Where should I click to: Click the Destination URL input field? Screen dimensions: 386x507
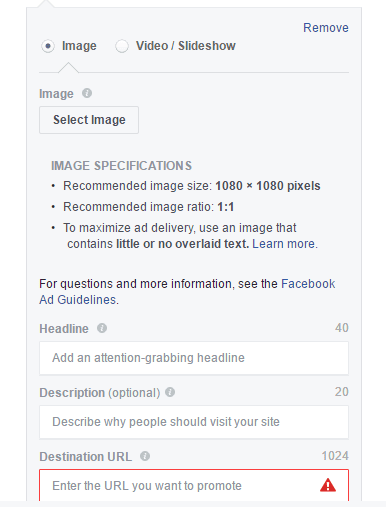(x=194, y=485)
